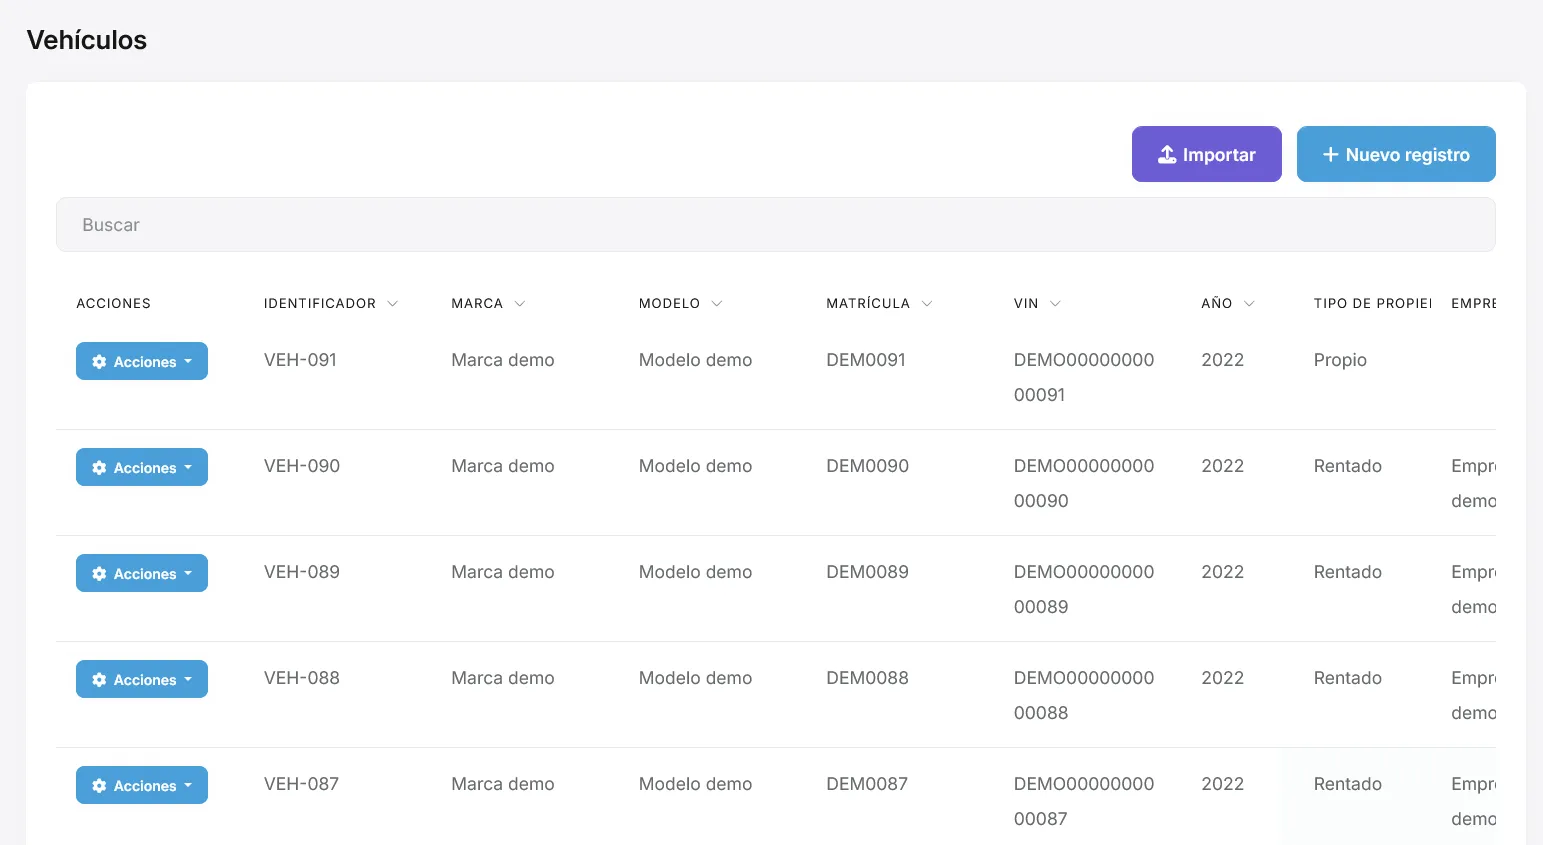Click Rentado in the VEH-088 row
The width and height of the screenshot is (1543, 845).
click(x=1348, y=678)
